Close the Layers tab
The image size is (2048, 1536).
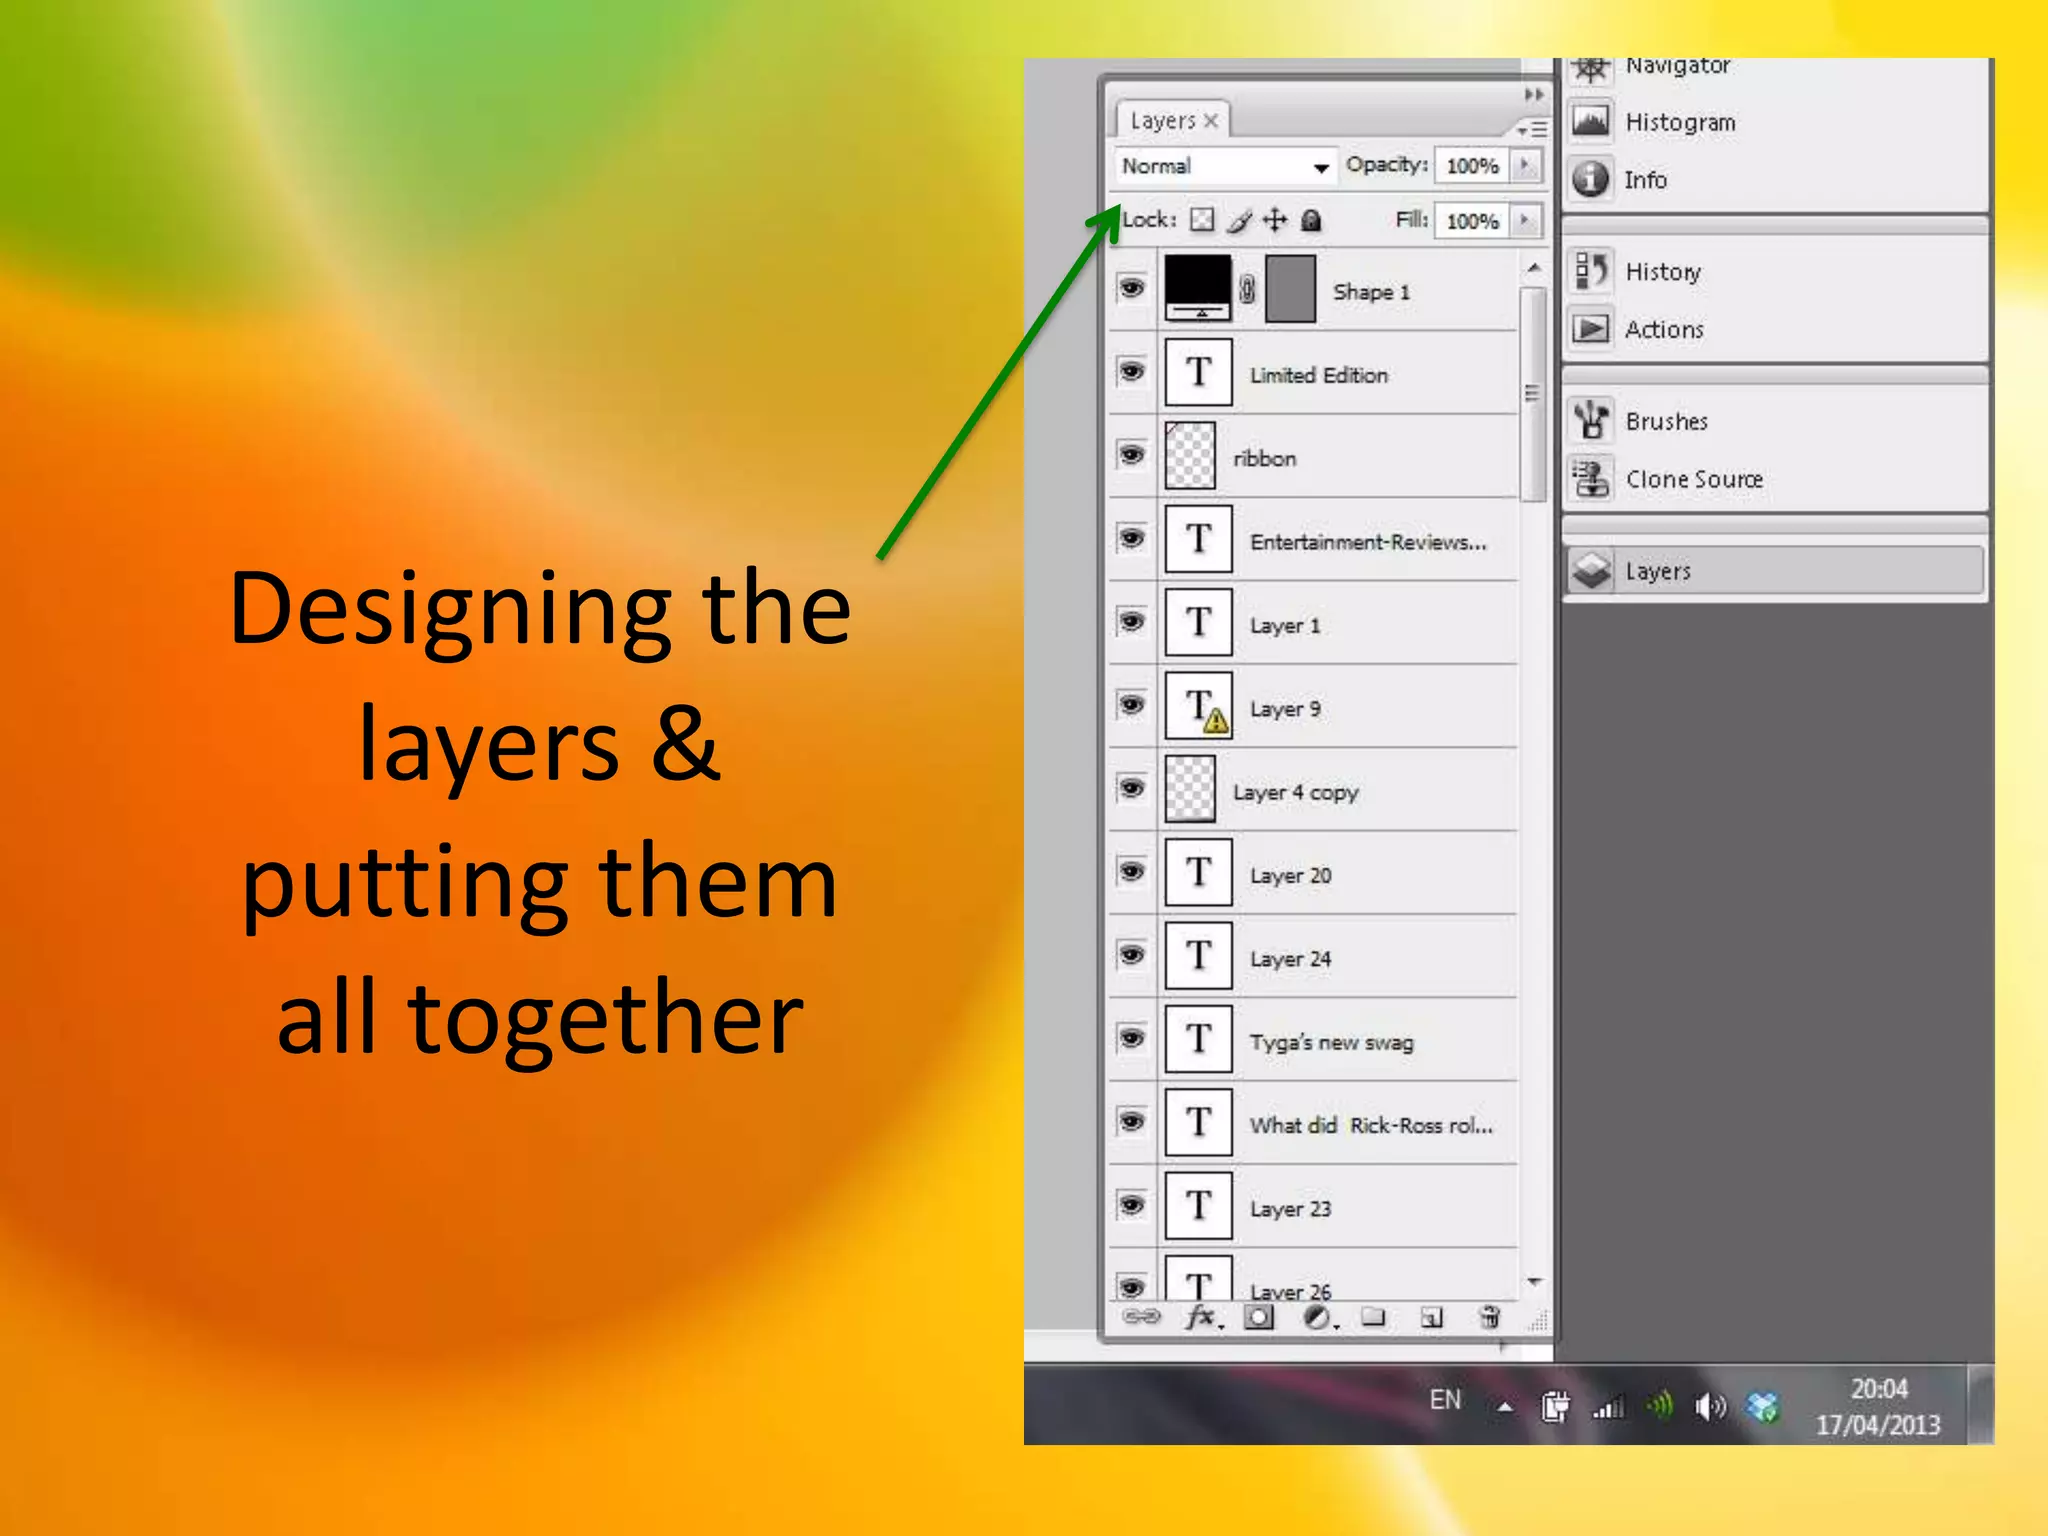click(1211, 121)
